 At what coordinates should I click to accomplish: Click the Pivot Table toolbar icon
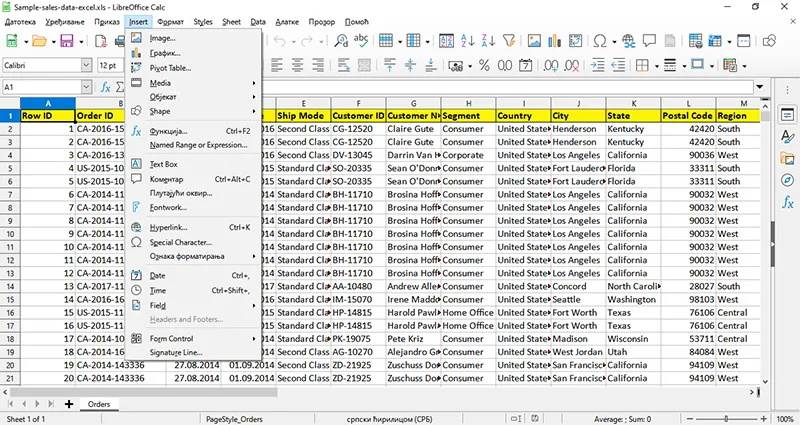click(576, 41)
